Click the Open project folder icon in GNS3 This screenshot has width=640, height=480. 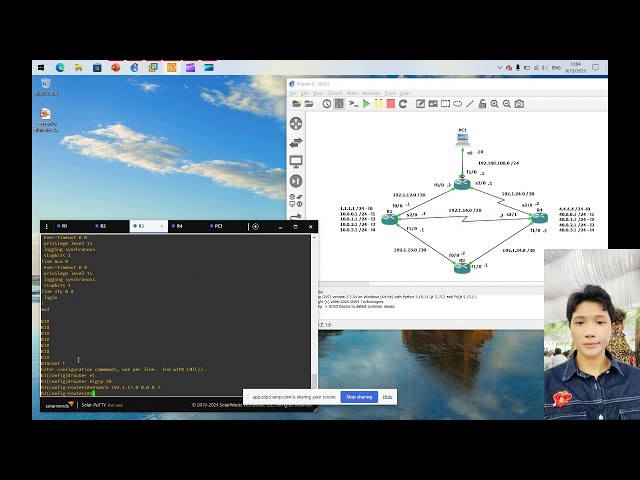click(309, 104)
